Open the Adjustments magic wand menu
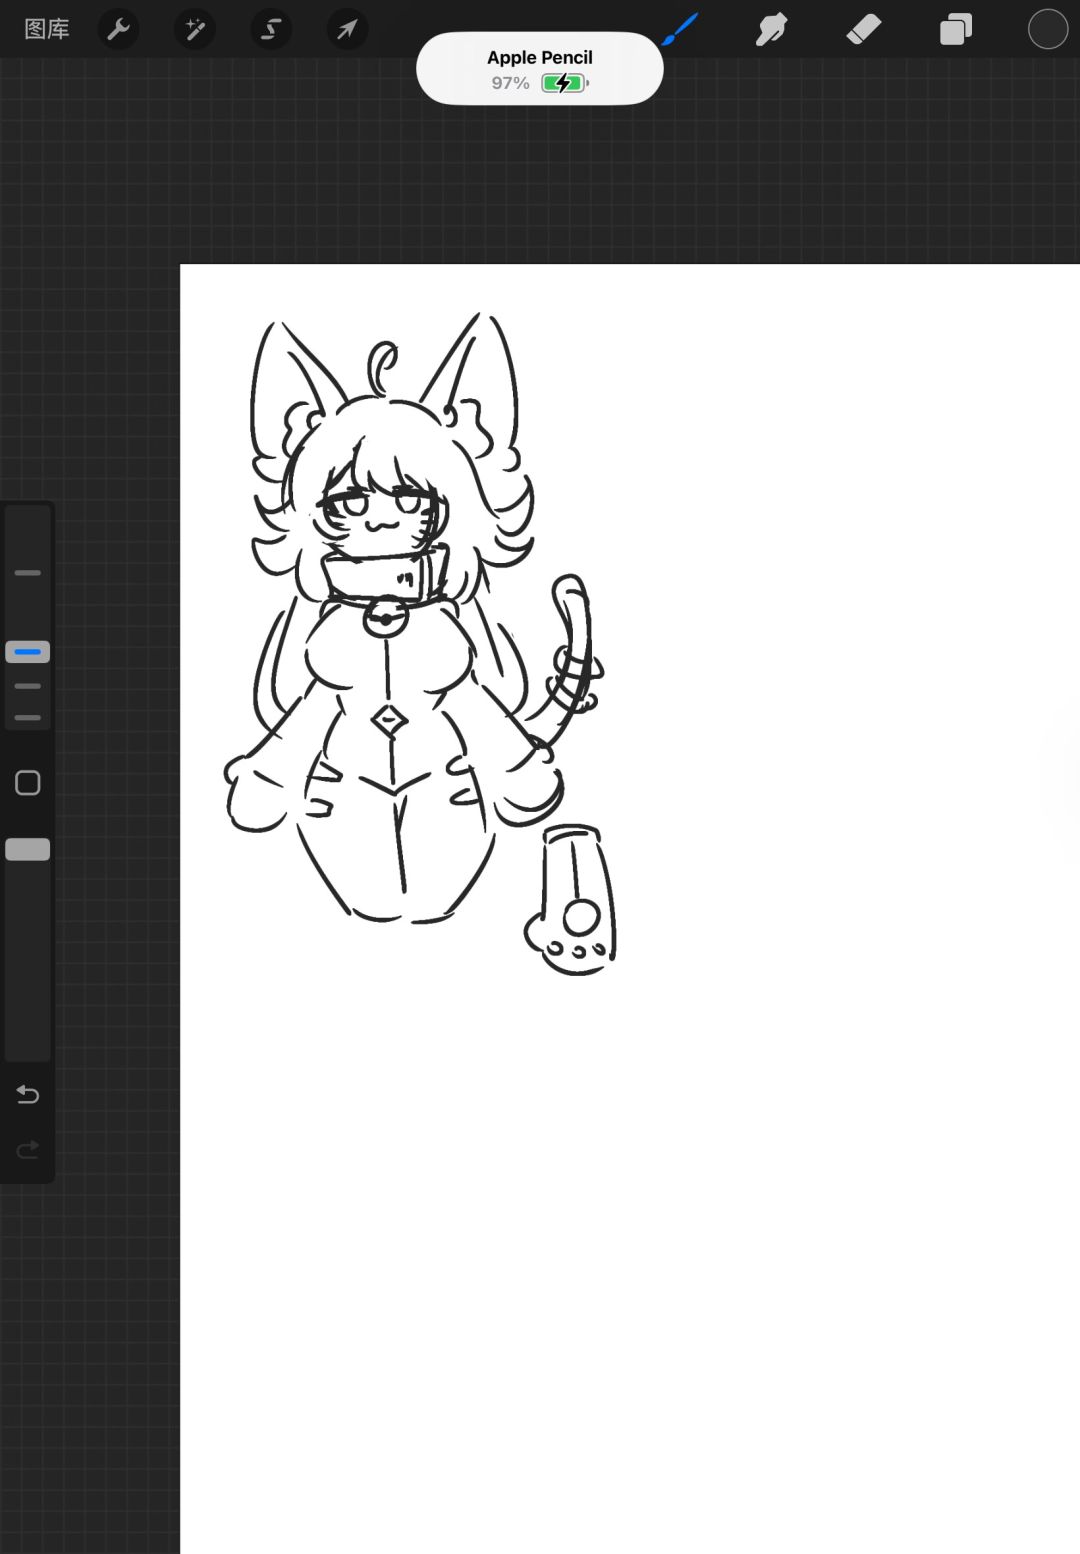The width and height of the screenshot is (1080, 1554). [195, 29]
